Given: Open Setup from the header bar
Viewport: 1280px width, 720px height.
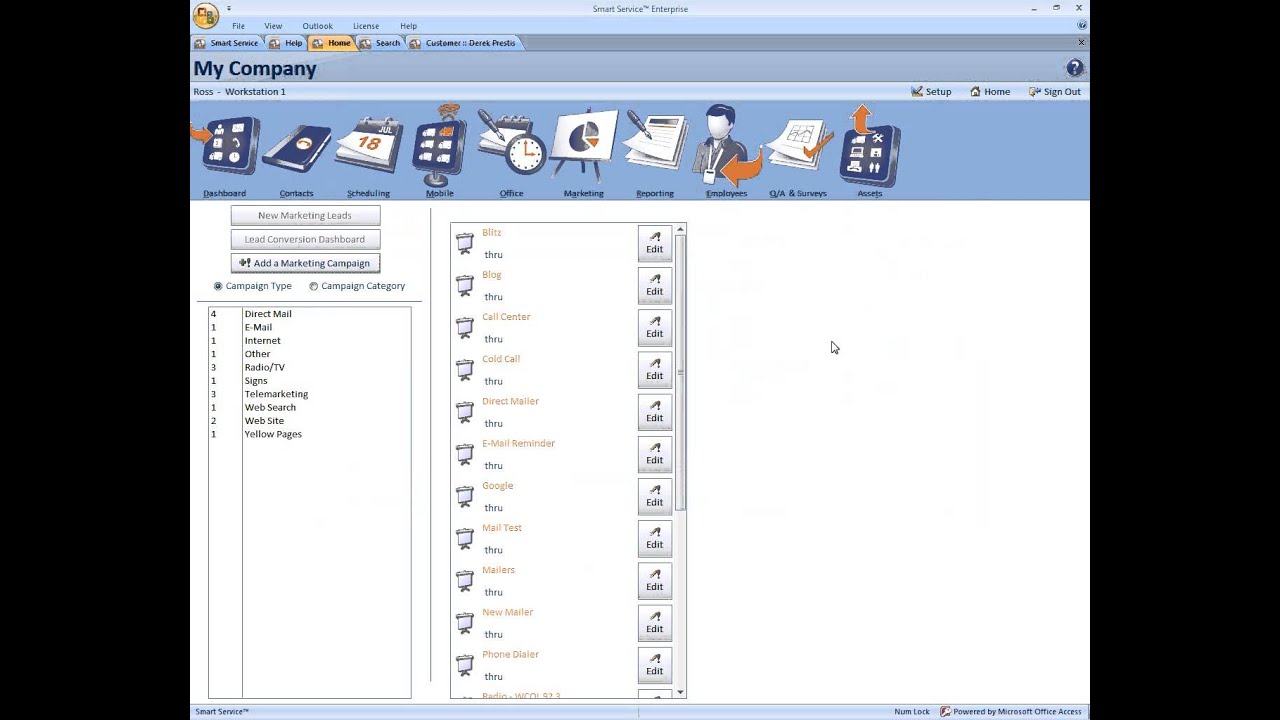Looking at the screenshot, I should coord(931,91).
